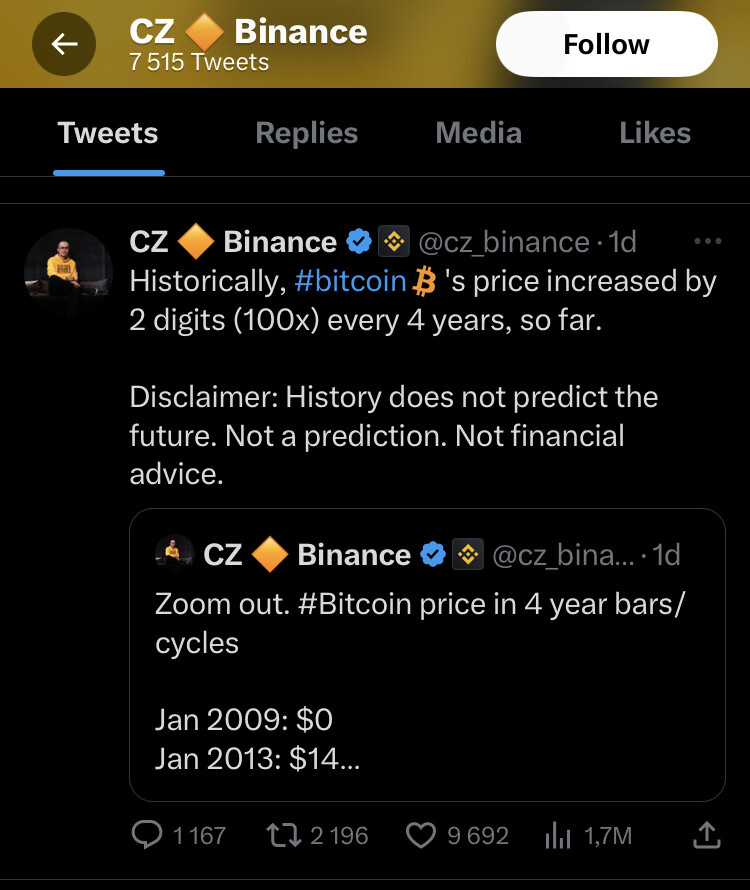Open the @cz_binance handle on main tweet
The image size is (750, 890).
504,242
